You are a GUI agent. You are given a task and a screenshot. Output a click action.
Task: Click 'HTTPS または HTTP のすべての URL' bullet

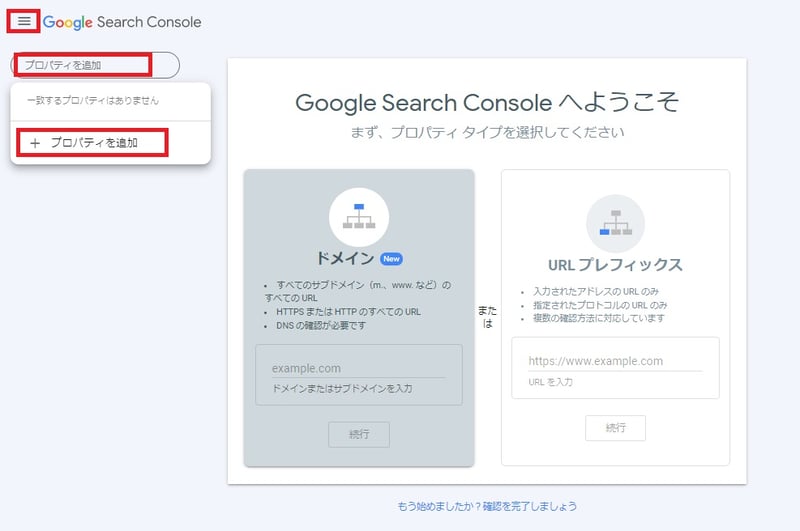(348, 312)
